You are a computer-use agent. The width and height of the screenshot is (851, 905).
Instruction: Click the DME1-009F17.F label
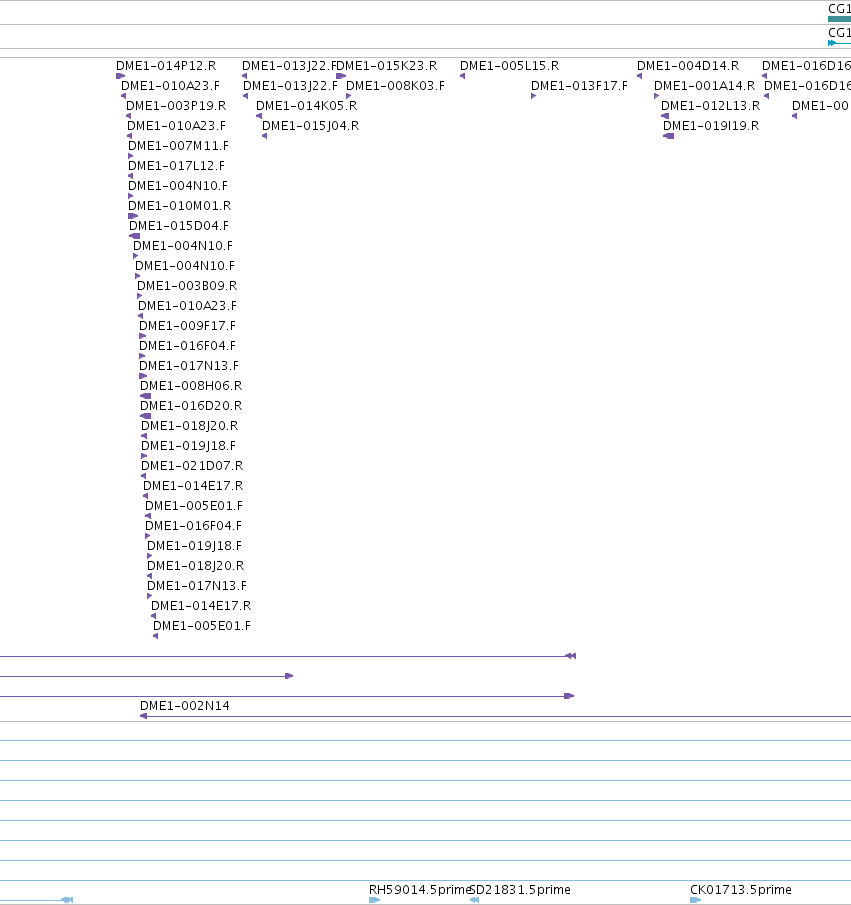pos(188,326)
